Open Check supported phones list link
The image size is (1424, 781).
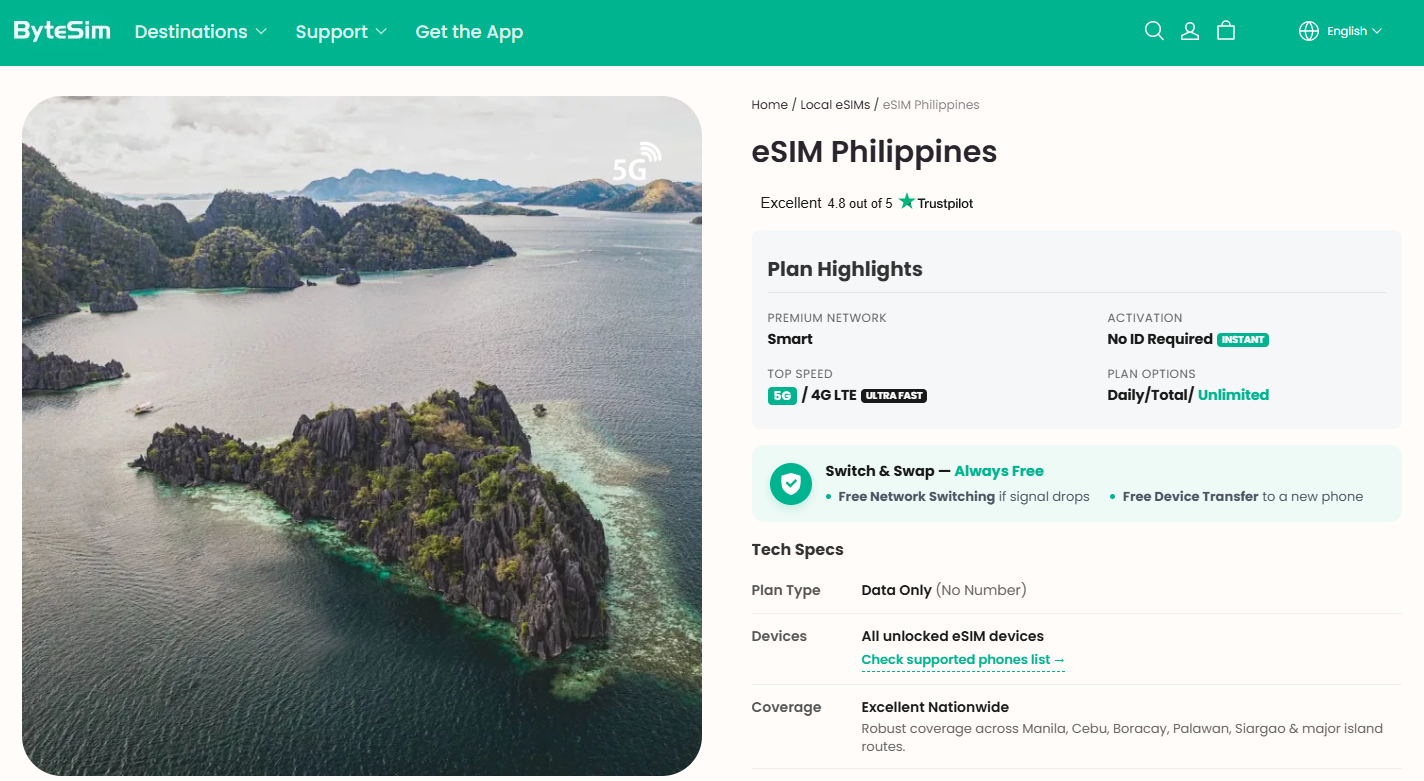point(963,660)
